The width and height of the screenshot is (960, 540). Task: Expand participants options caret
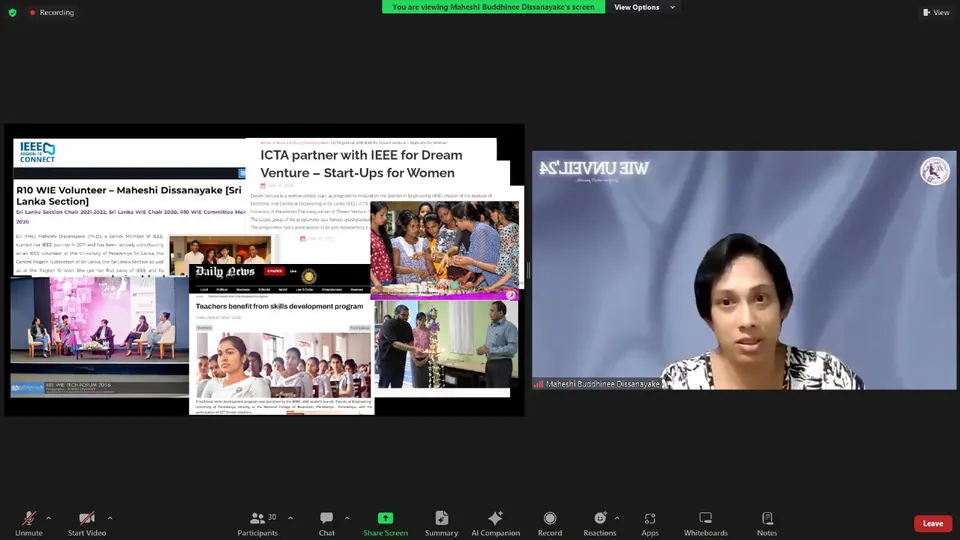tap(290, 519)
